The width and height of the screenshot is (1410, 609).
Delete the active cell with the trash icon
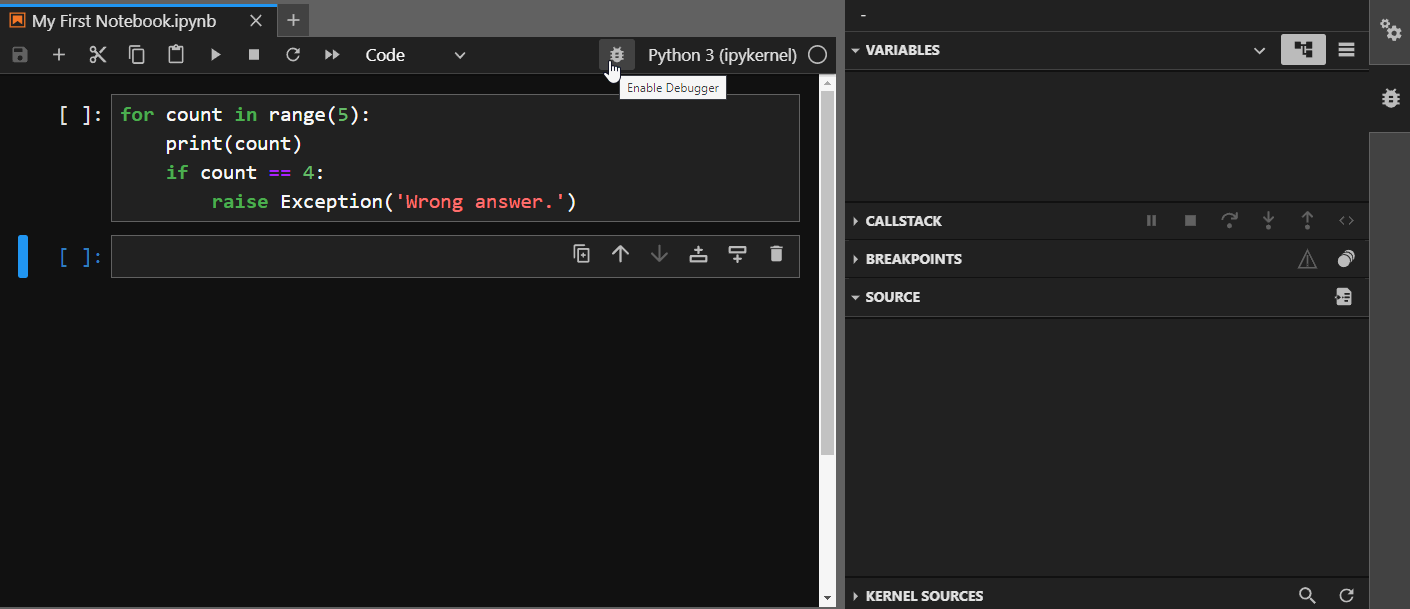click(x=776, y=254)
